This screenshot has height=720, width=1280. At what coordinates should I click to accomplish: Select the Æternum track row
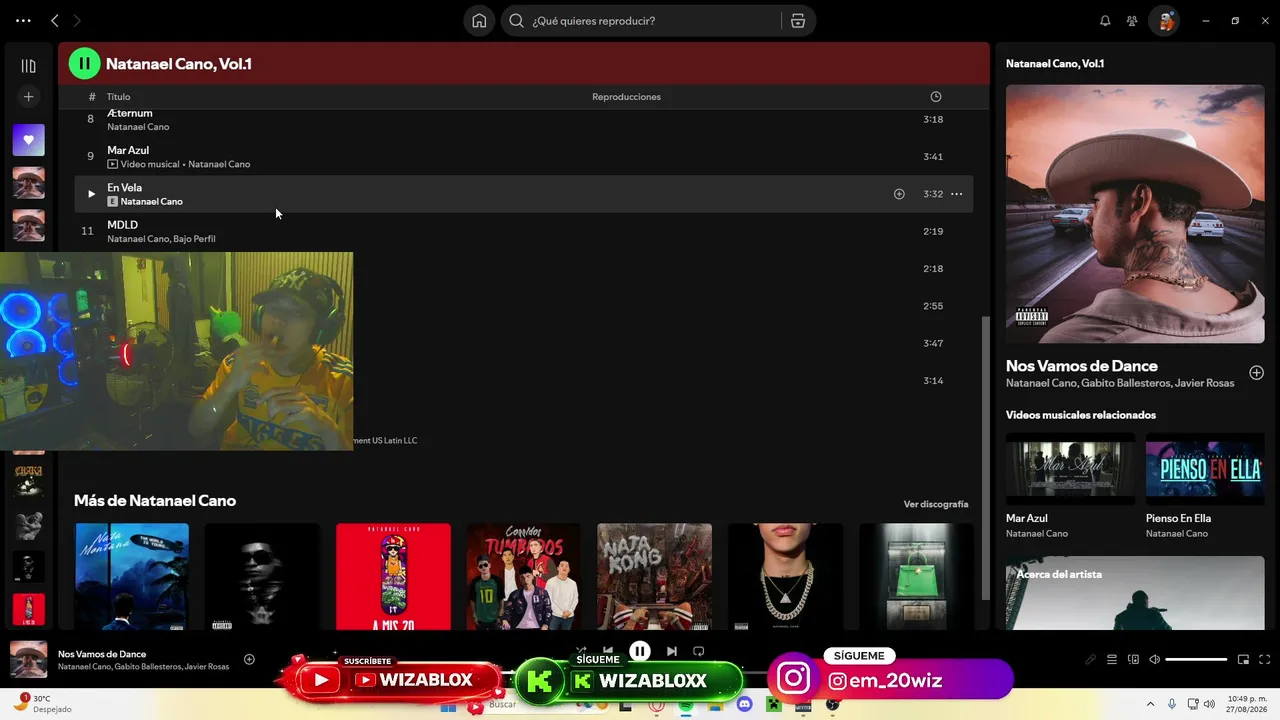pos(524,119)
